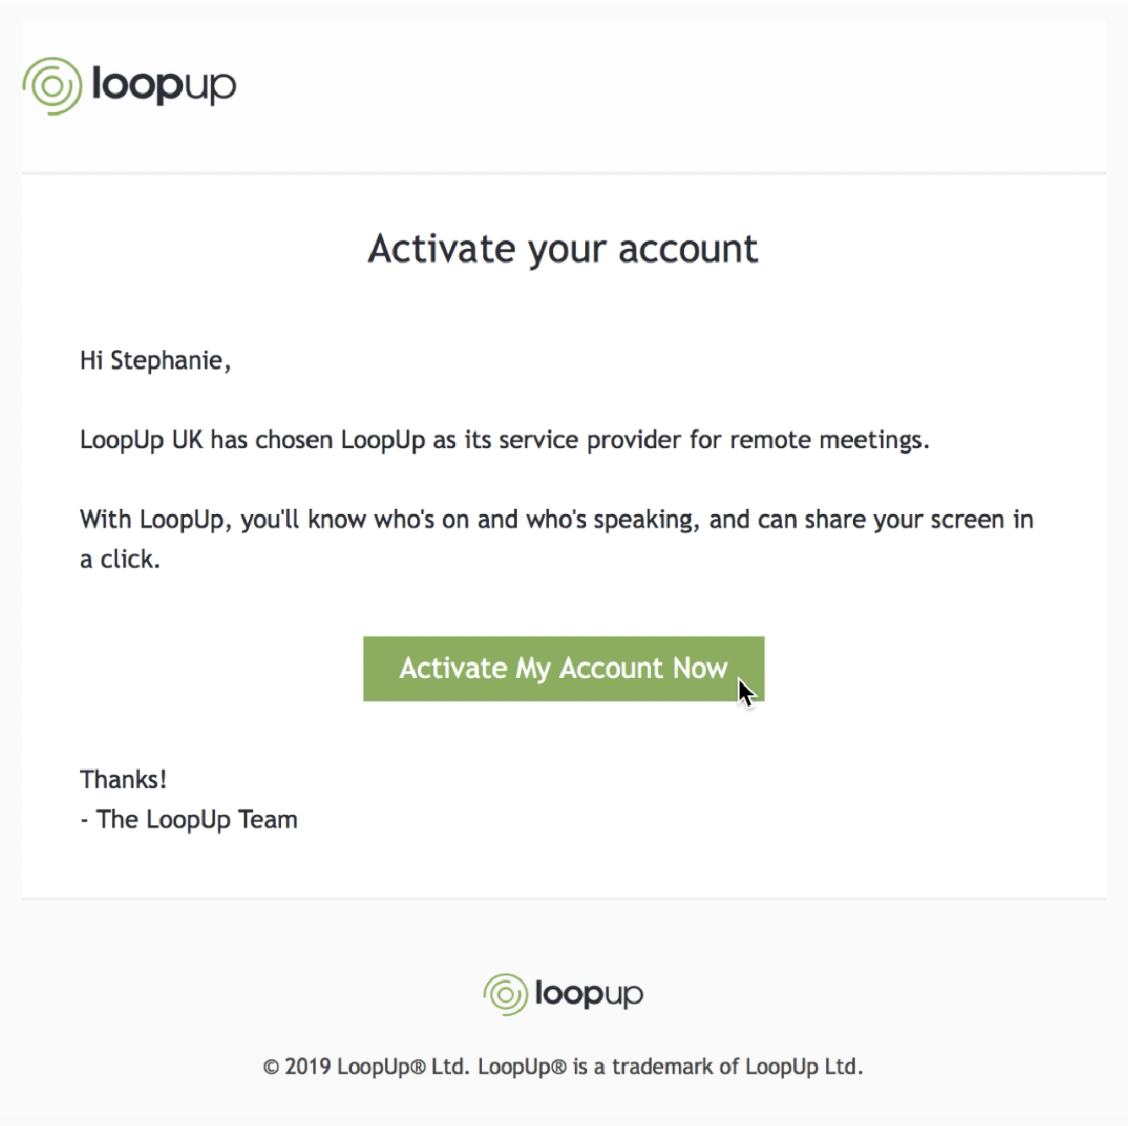Click the trailing text 'a click.'
Image resolution: width=1128 pixels, height=1126 pixels.
[119, 559]
